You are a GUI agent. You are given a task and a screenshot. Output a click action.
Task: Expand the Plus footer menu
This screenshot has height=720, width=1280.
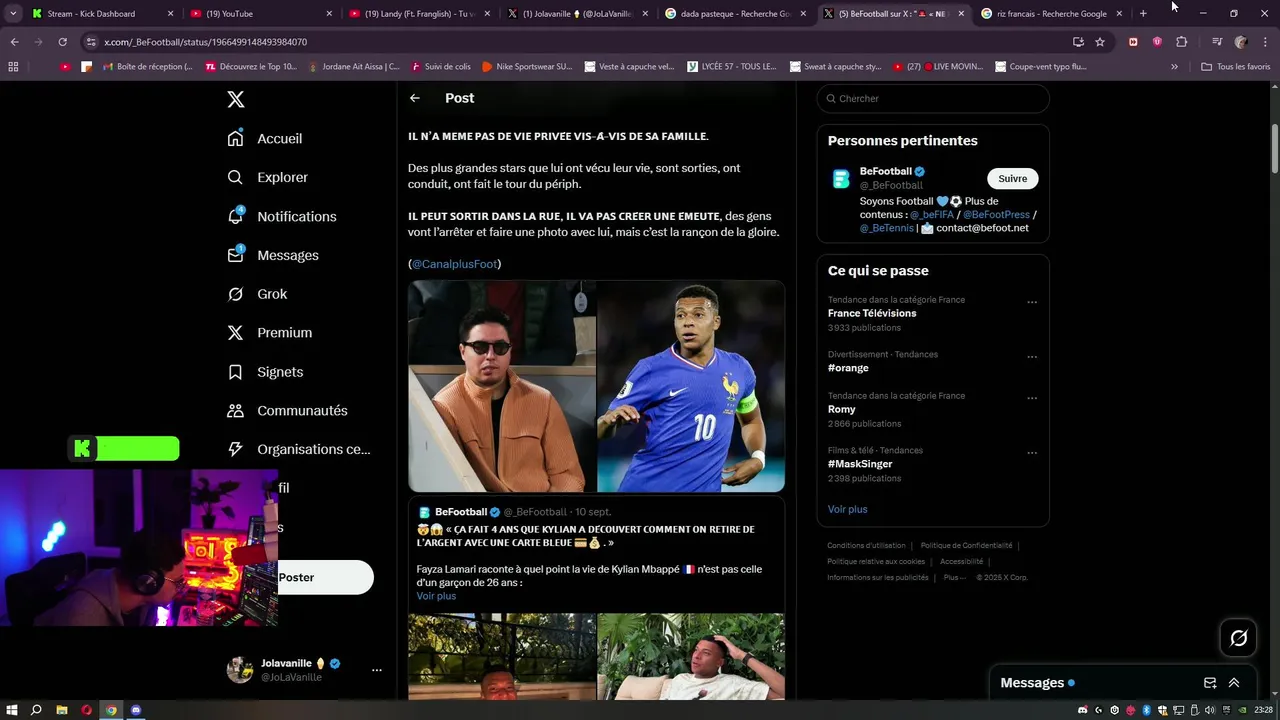point(957,577)
